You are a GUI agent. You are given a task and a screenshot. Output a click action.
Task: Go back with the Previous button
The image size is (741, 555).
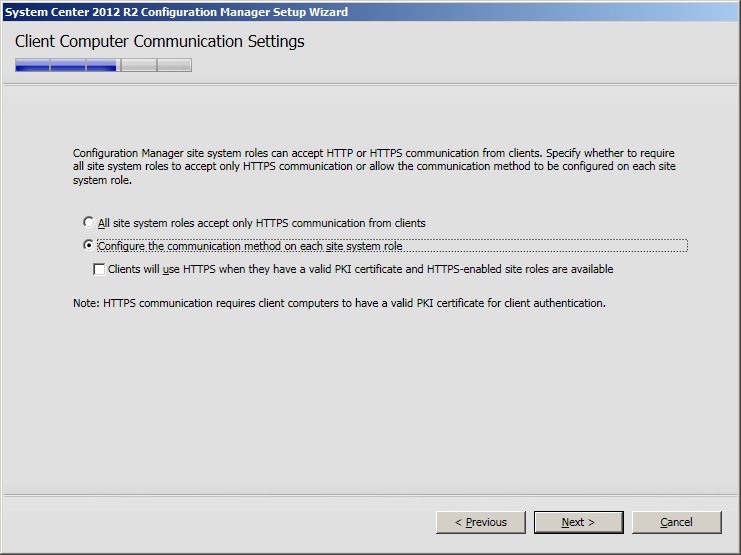click(x=481, y=522)
